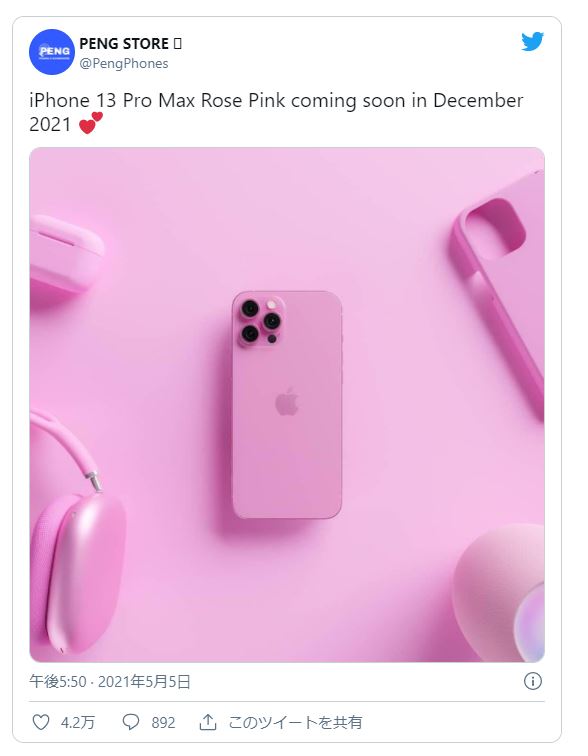
Task: Click the 892 replies count
Action: pyautogui.click(x=163, y=722)
